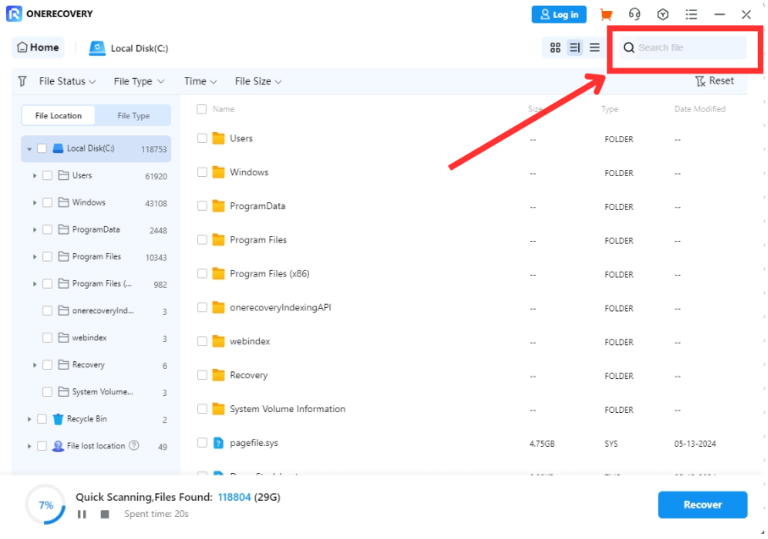Switch to the File Type tab

coord(133,116)
